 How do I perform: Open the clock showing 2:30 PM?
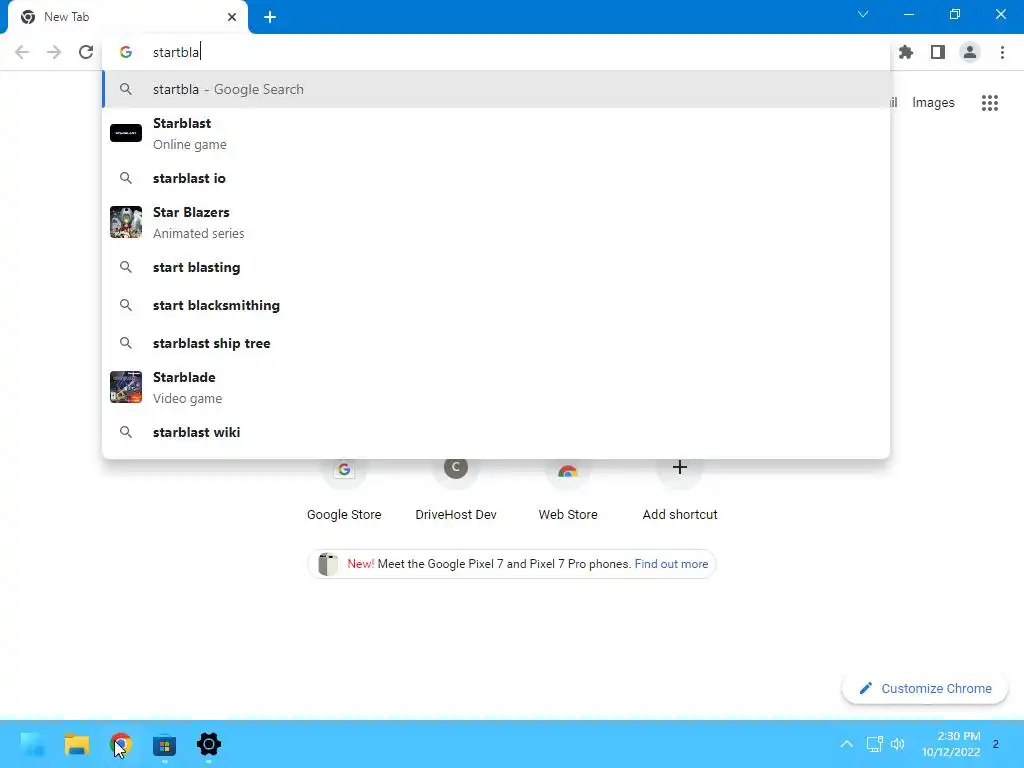click(951, 744)
